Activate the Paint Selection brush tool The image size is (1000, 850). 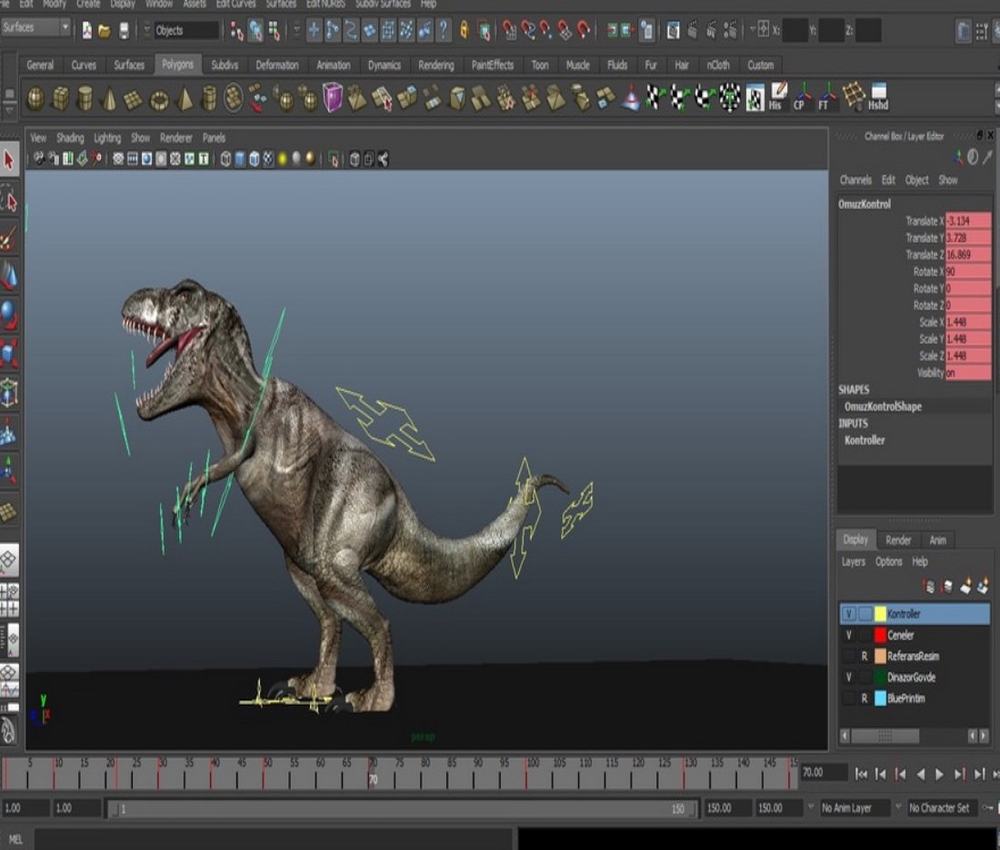[x=9, y=238]
